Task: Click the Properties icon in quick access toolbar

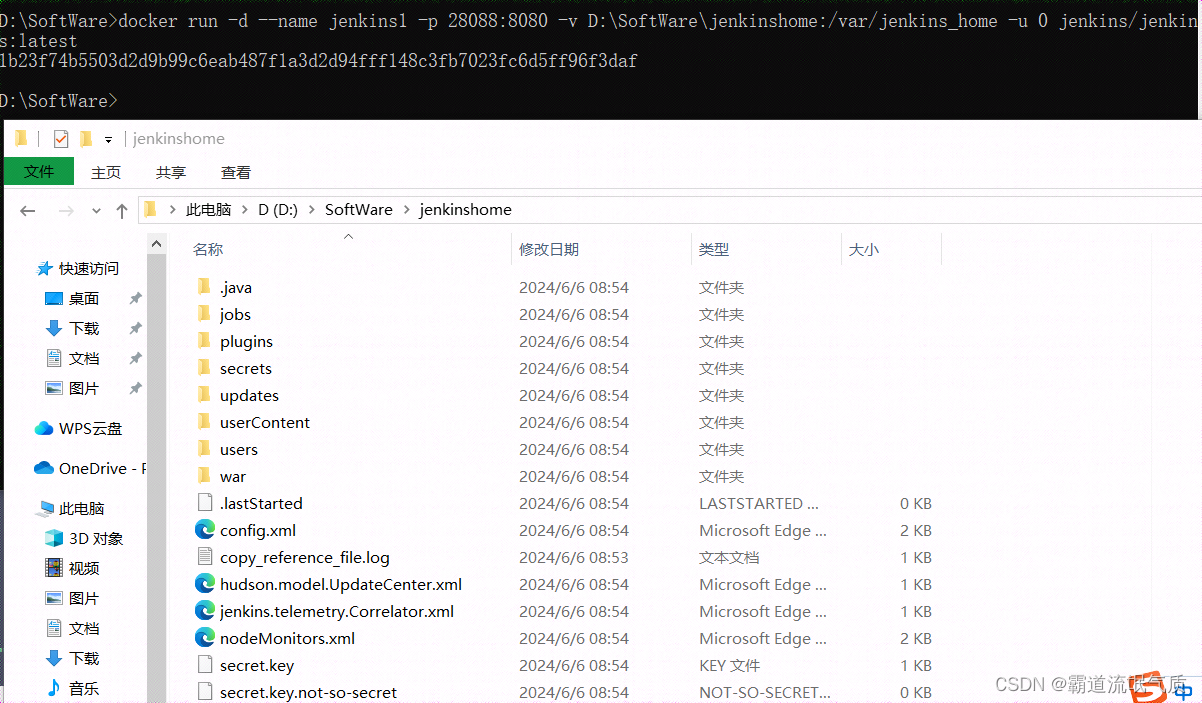Action: (60, 138)
